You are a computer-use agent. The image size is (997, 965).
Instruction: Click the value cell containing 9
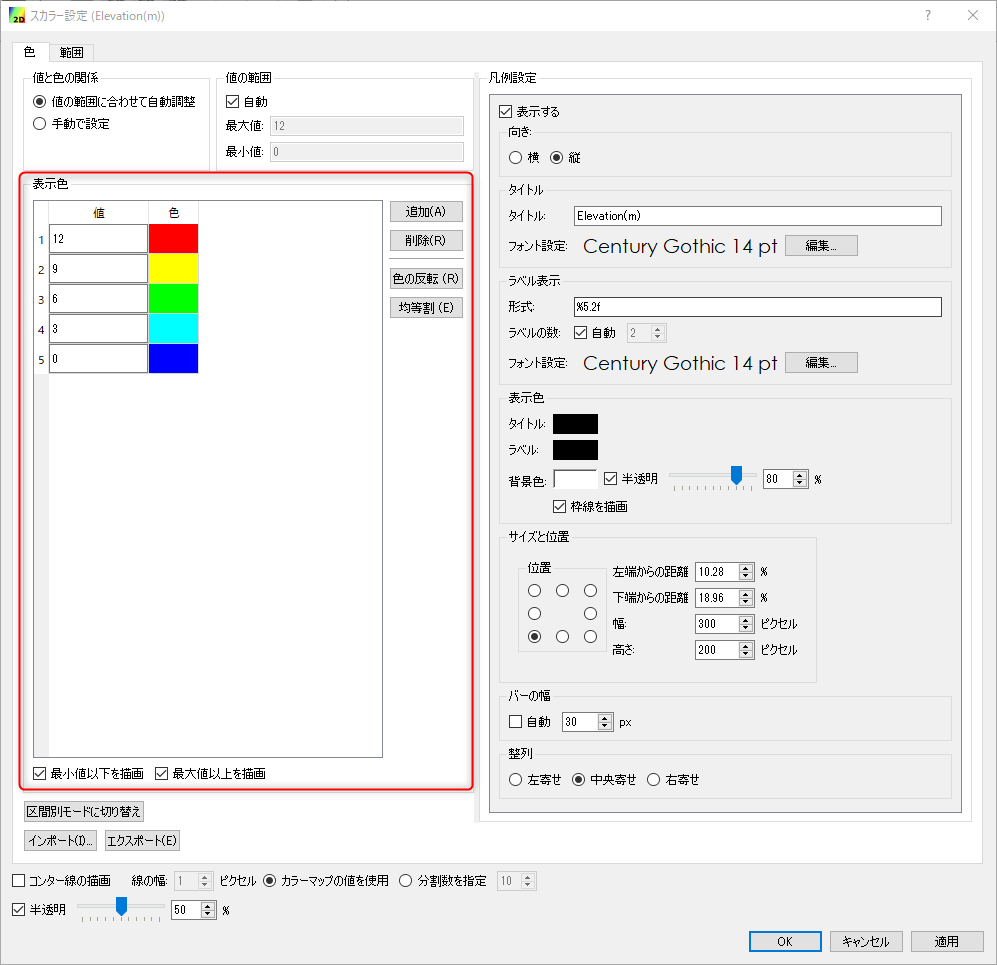tap(99, 269)
